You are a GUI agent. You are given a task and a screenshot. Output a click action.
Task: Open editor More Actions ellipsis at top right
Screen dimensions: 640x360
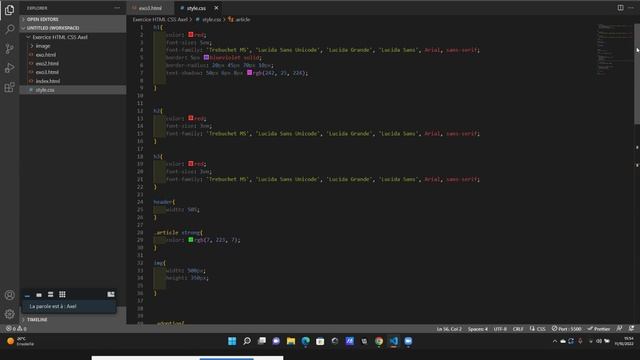(631, 8)
